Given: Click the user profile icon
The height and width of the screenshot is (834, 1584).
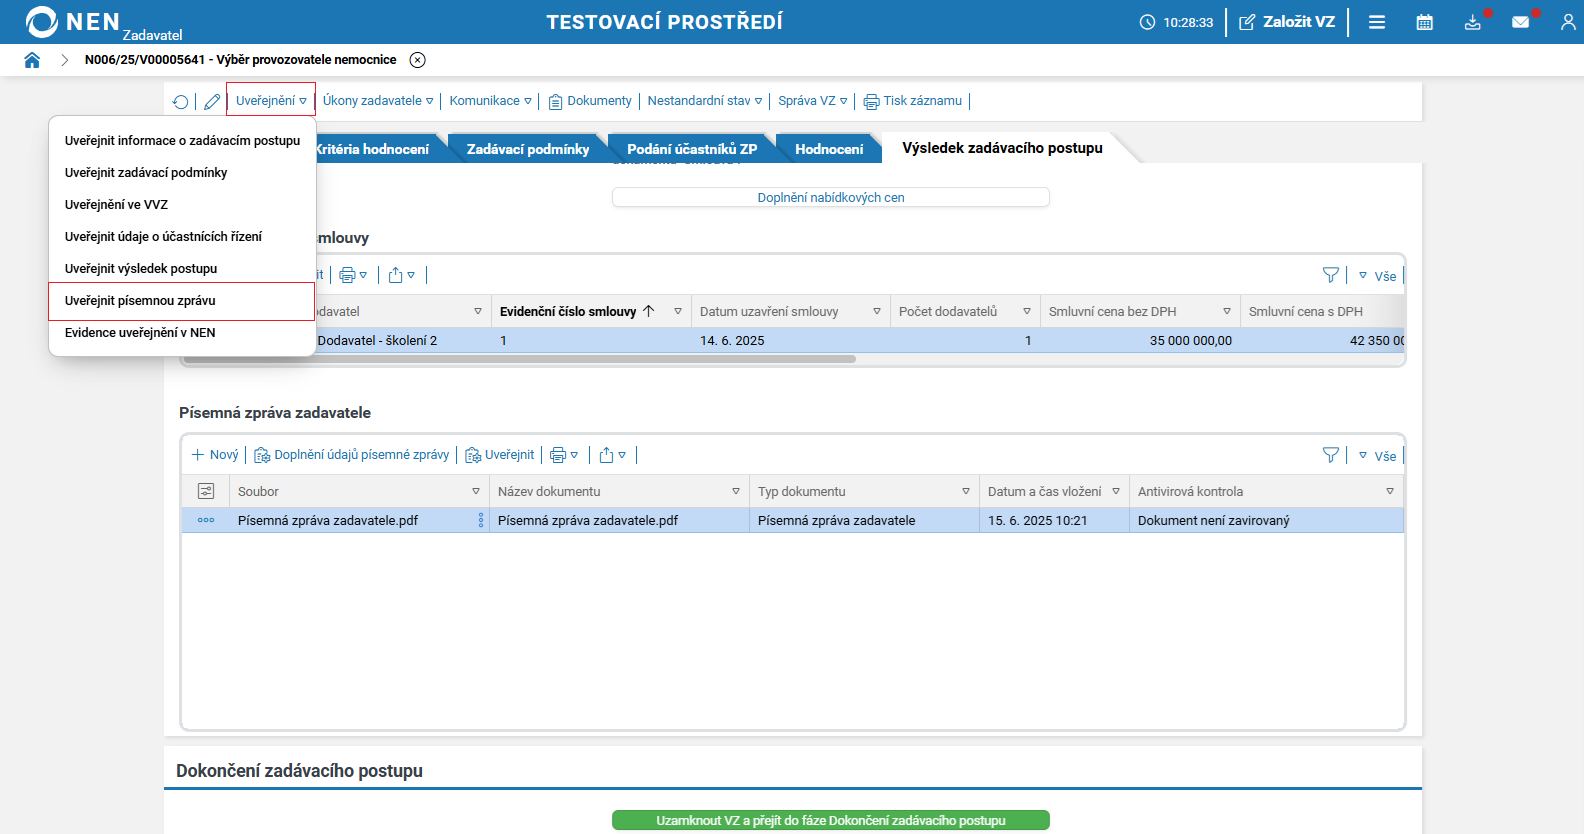Looking at the screenshot, I should coord(1567,22).
